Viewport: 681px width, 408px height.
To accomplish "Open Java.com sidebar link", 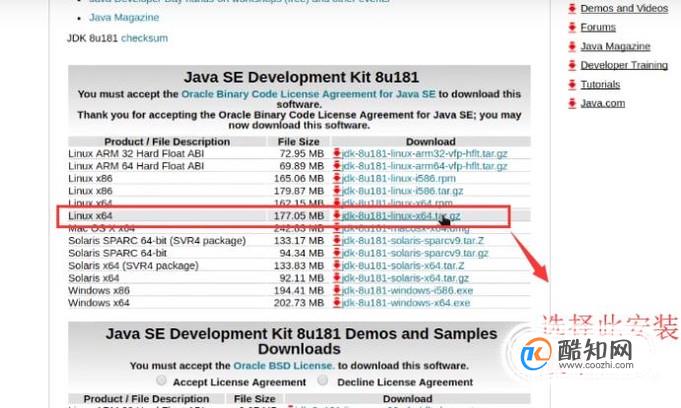I will click(603, 103).
